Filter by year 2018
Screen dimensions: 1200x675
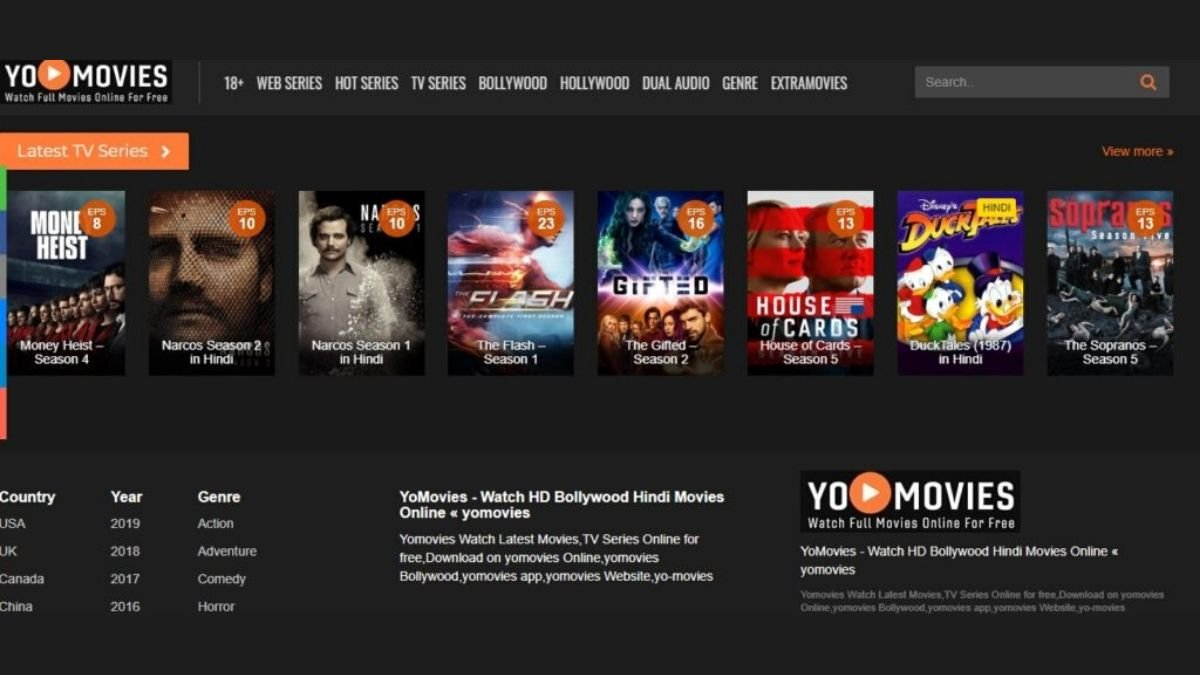[x=125, y=551]
